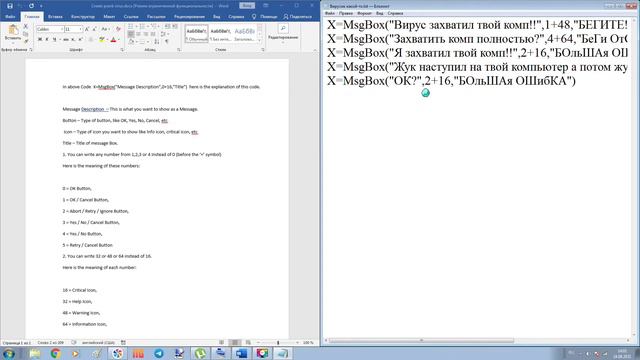Open Notepad's Правка menu
640x360 pixels.
click(346, 13)
